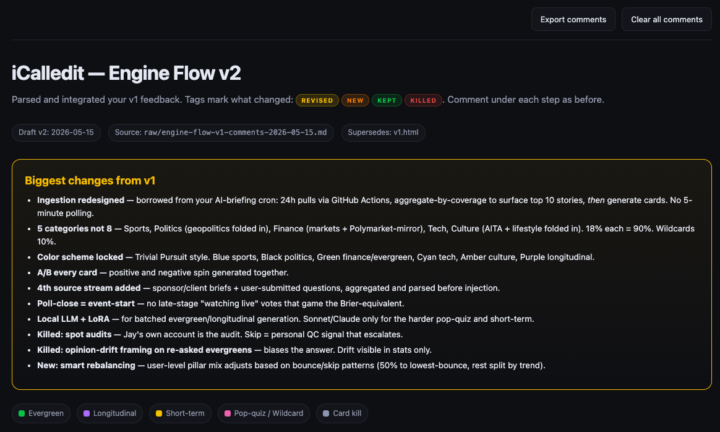This screenshot has width=720, height=432.
Task: Click the Ingestion redesigned bullet item
Action: [365, 207]
